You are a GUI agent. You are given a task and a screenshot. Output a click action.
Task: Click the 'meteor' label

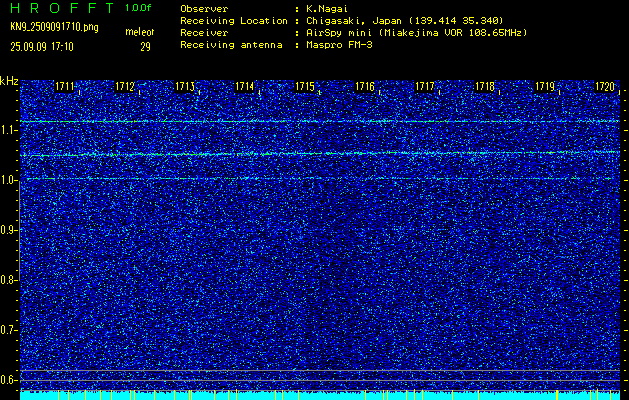coord(140,32)
